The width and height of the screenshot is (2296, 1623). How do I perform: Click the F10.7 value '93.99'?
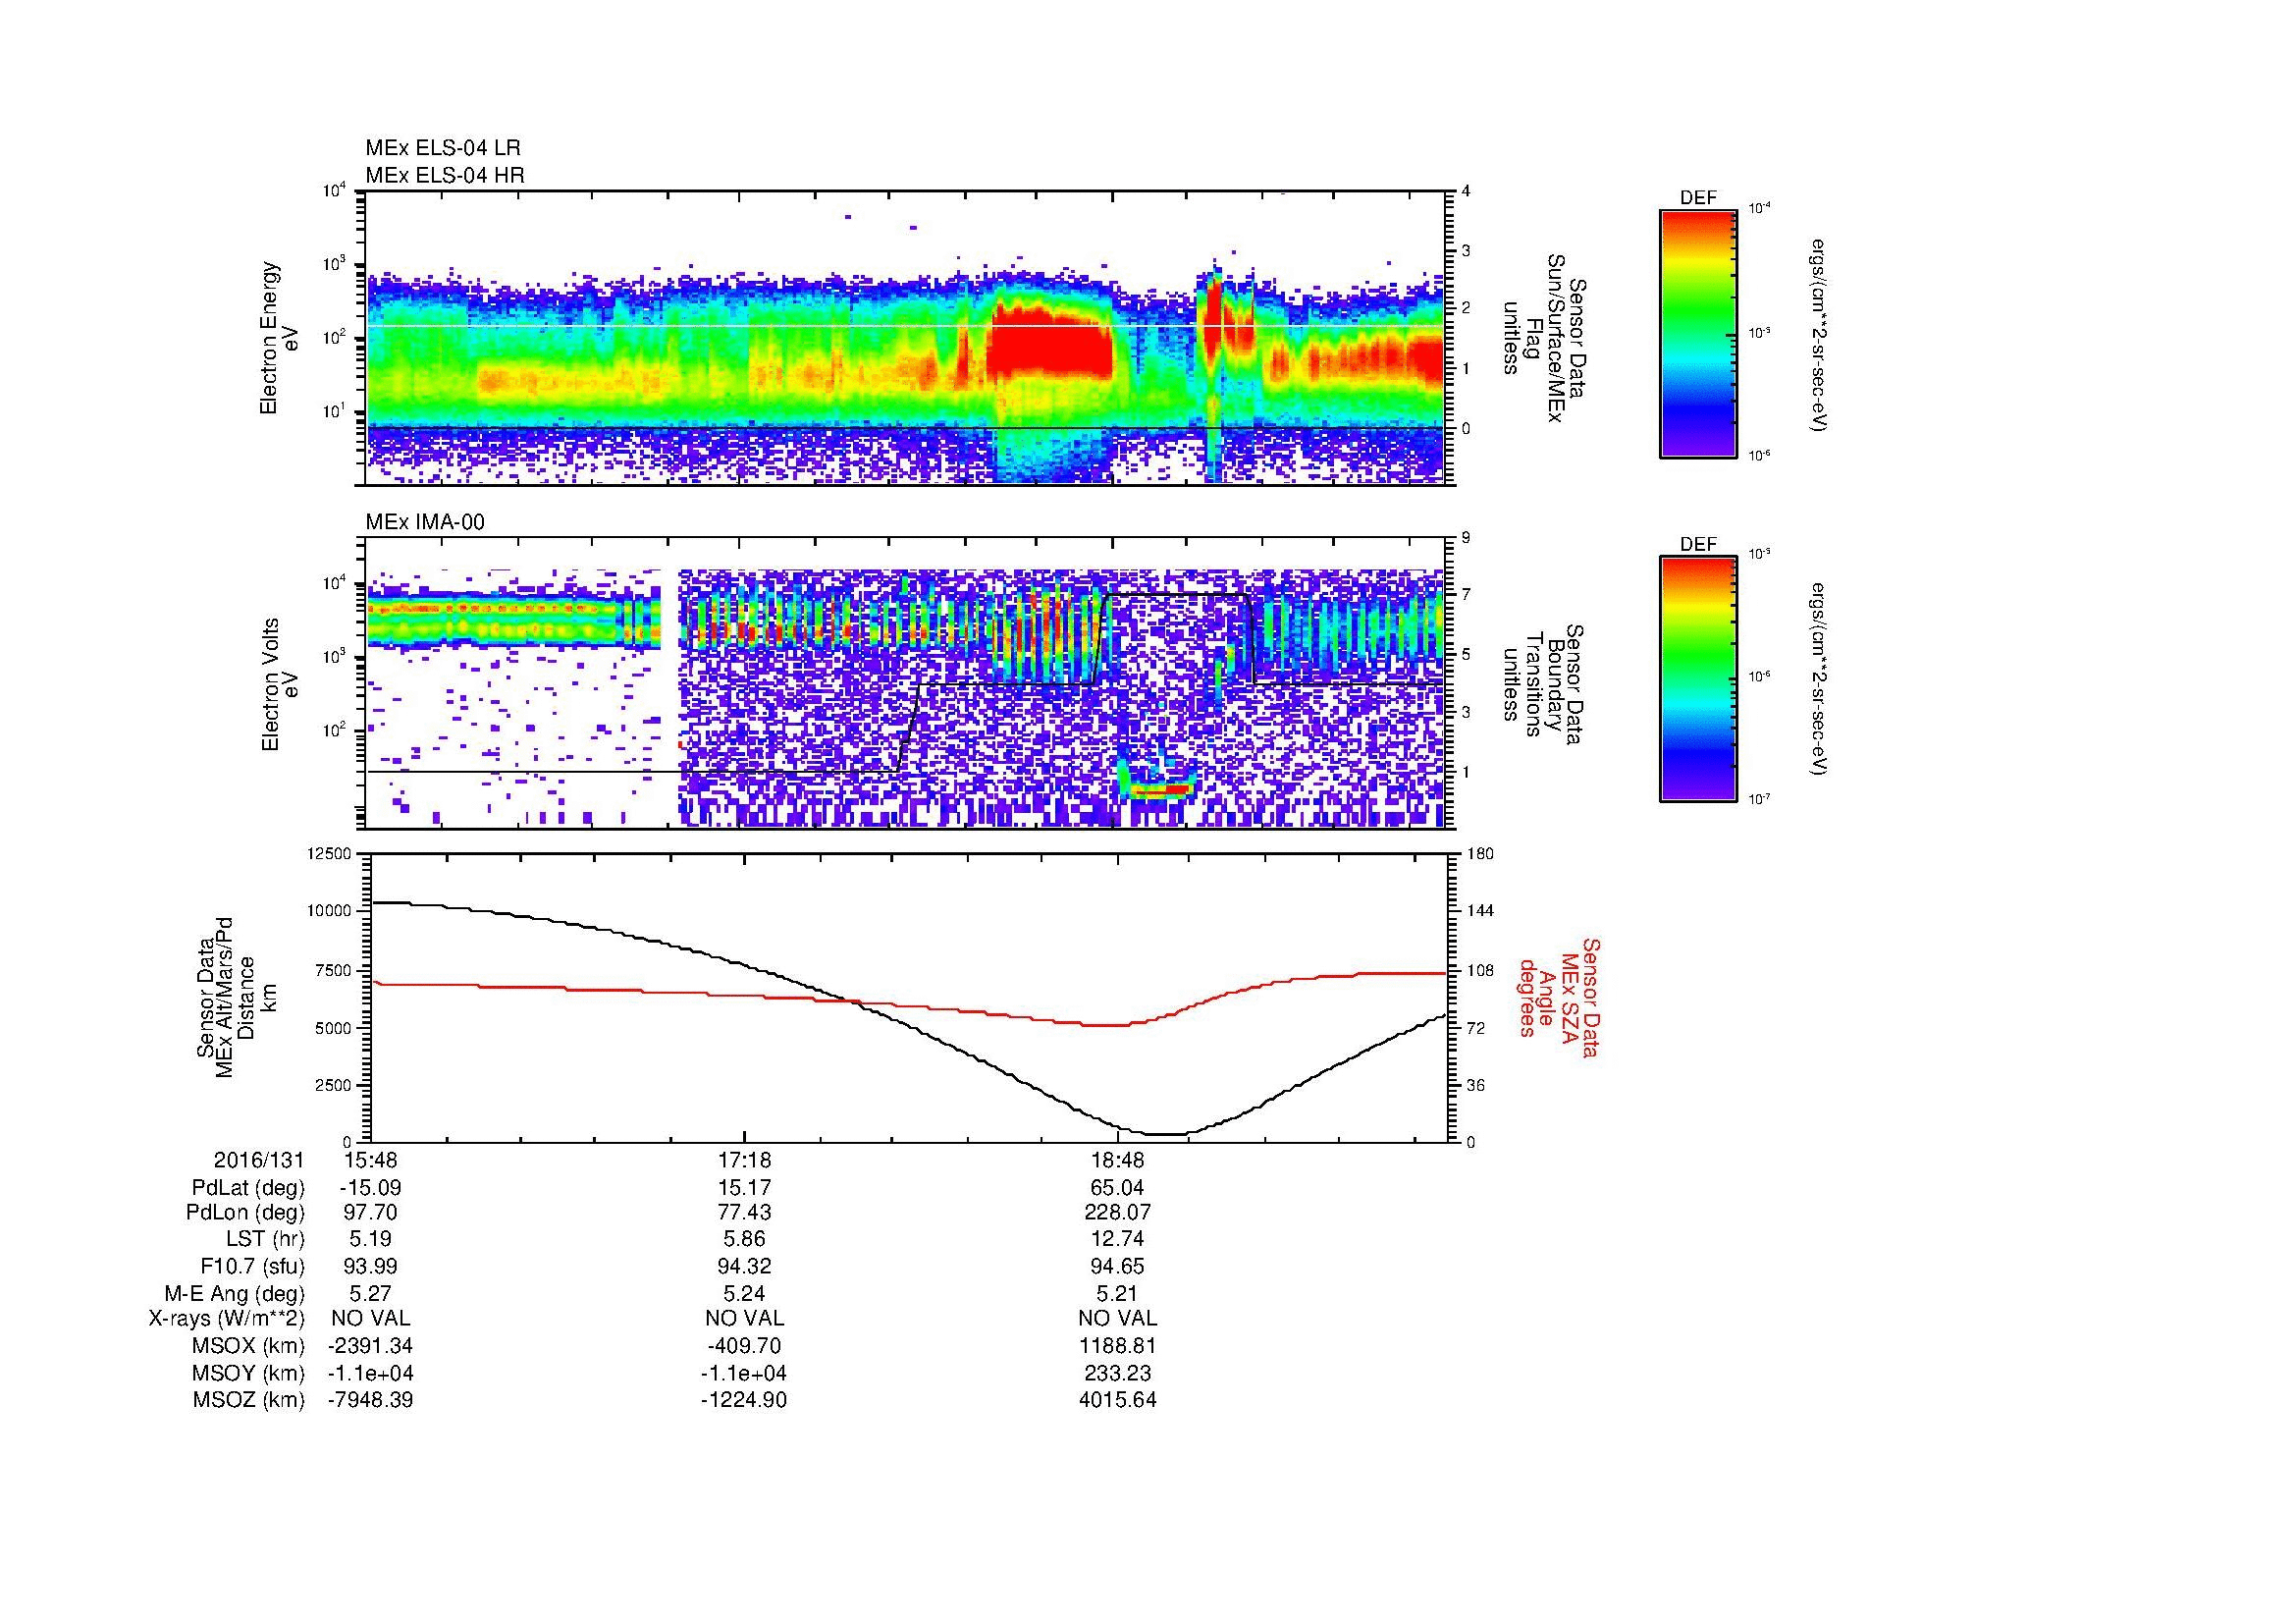[370, 1267]
